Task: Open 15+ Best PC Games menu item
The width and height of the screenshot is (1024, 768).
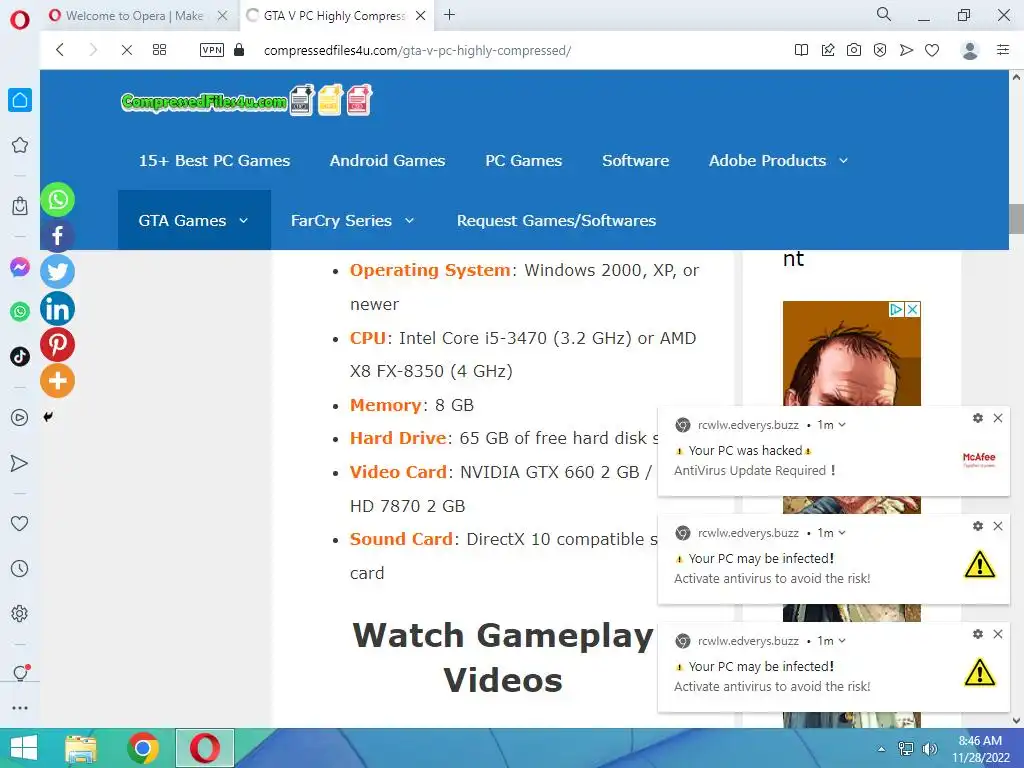Action: pos(214,161)
